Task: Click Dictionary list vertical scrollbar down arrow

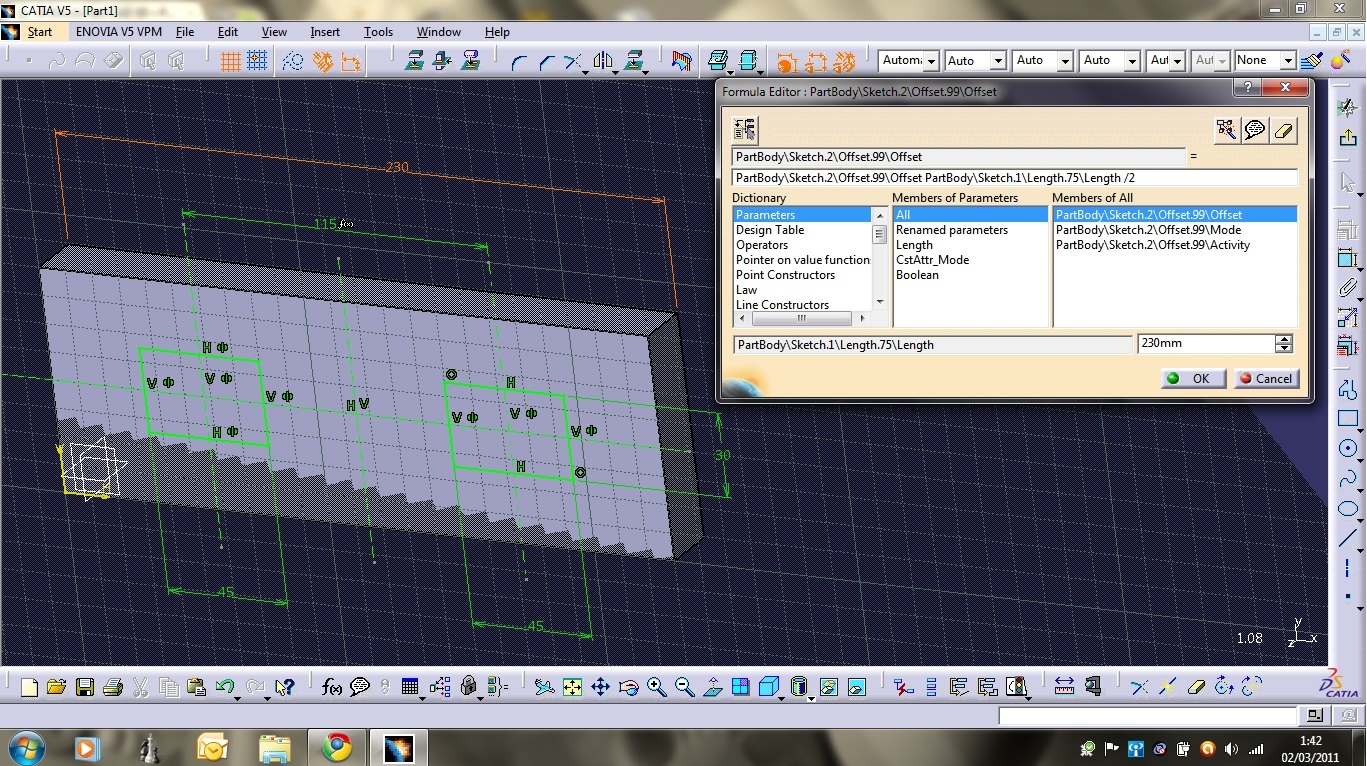Action: click(880, 301)
